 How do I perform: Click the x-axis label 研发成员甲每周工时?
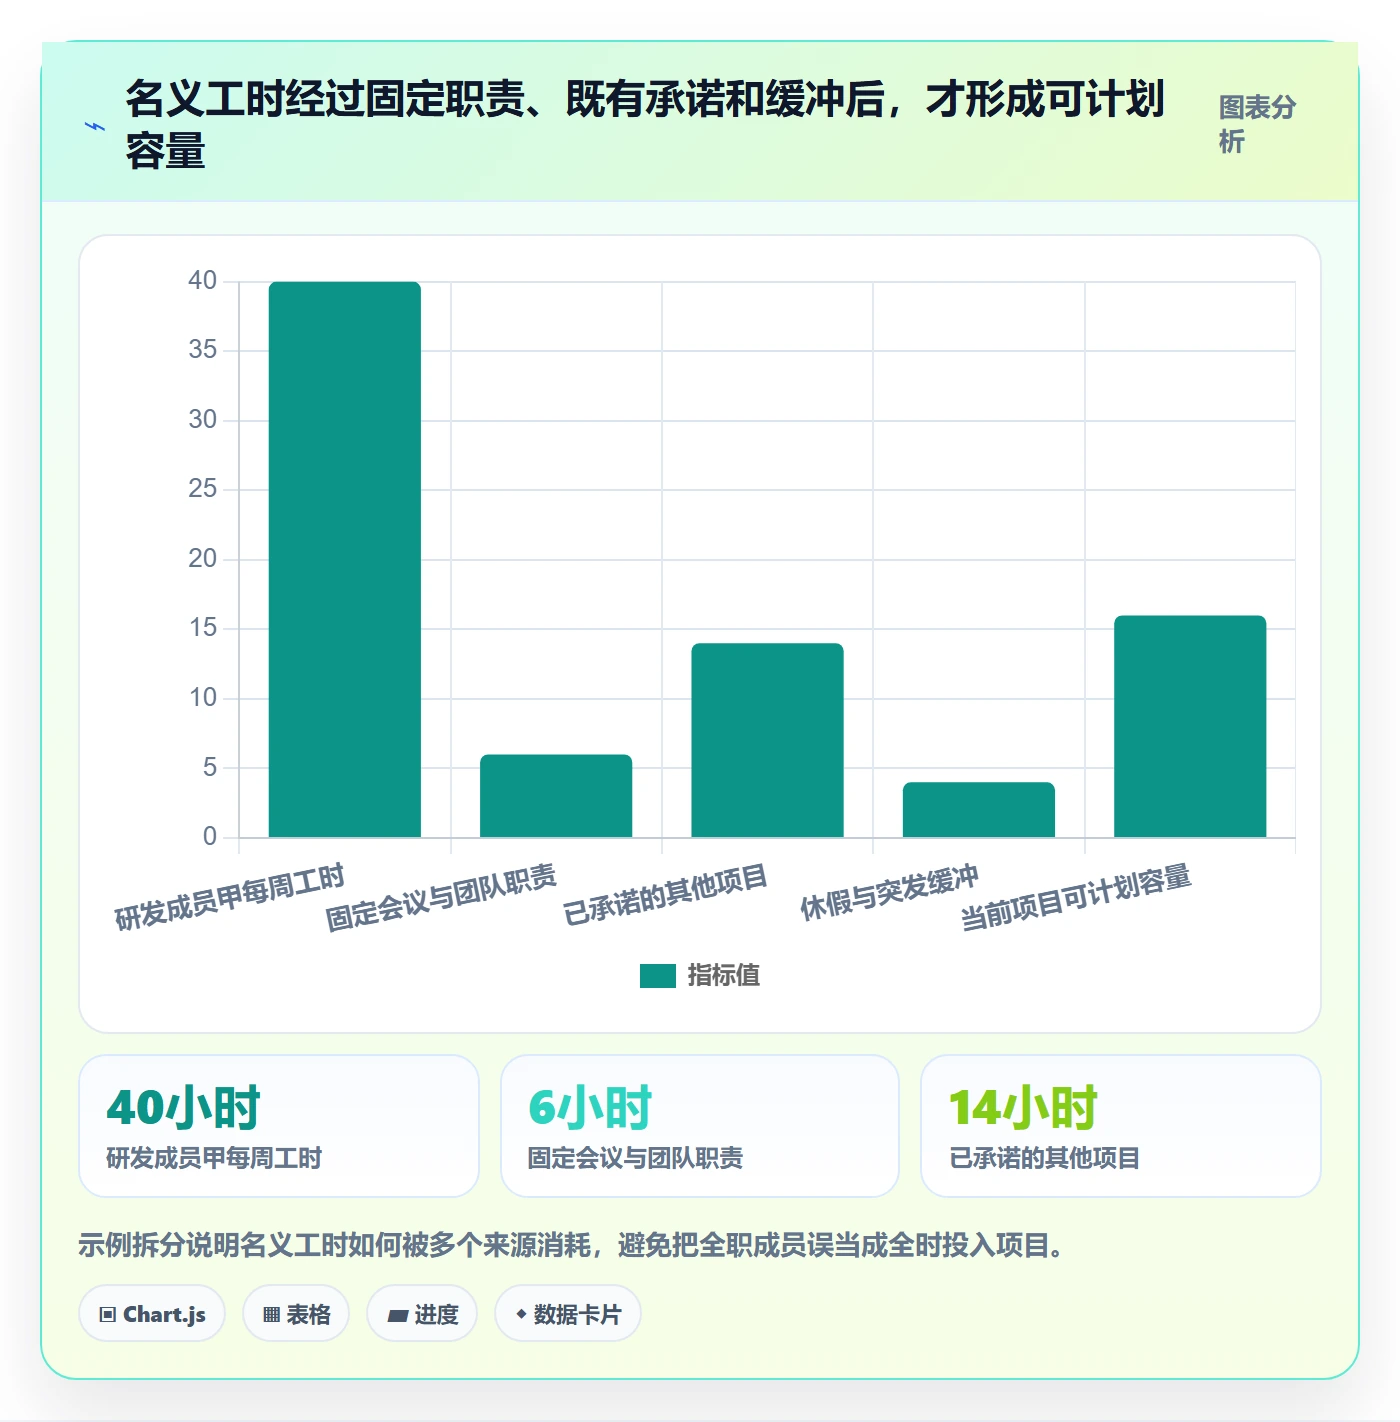pyautogui.click(x=230, y=897)
